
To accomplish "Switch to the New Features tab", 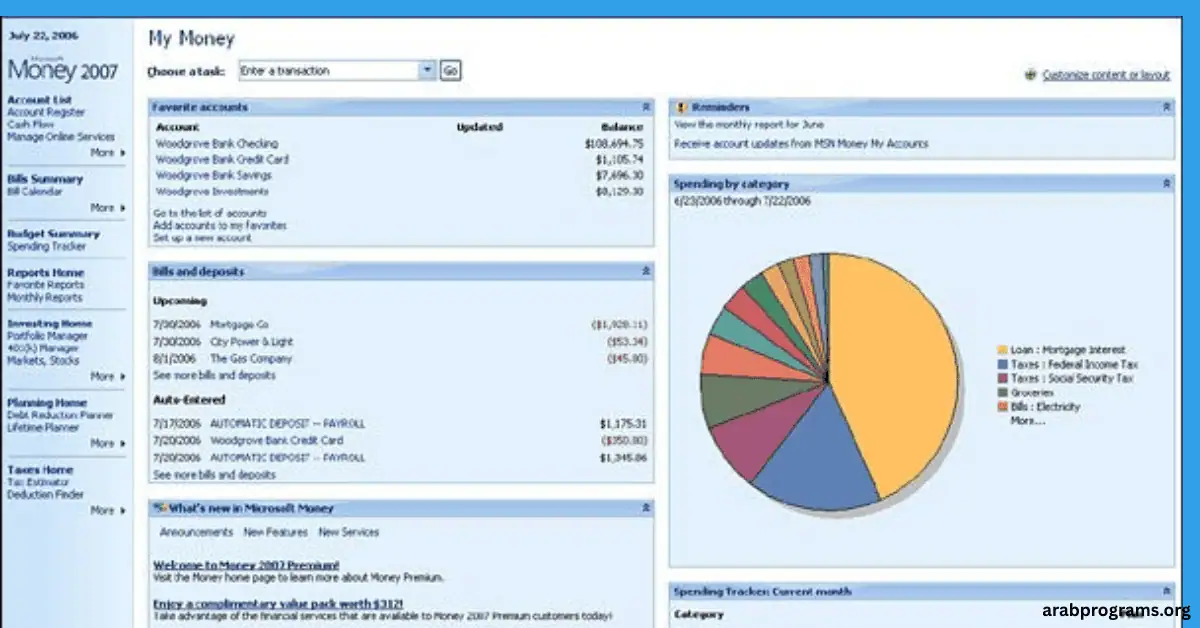I will [x=275, y=532].
